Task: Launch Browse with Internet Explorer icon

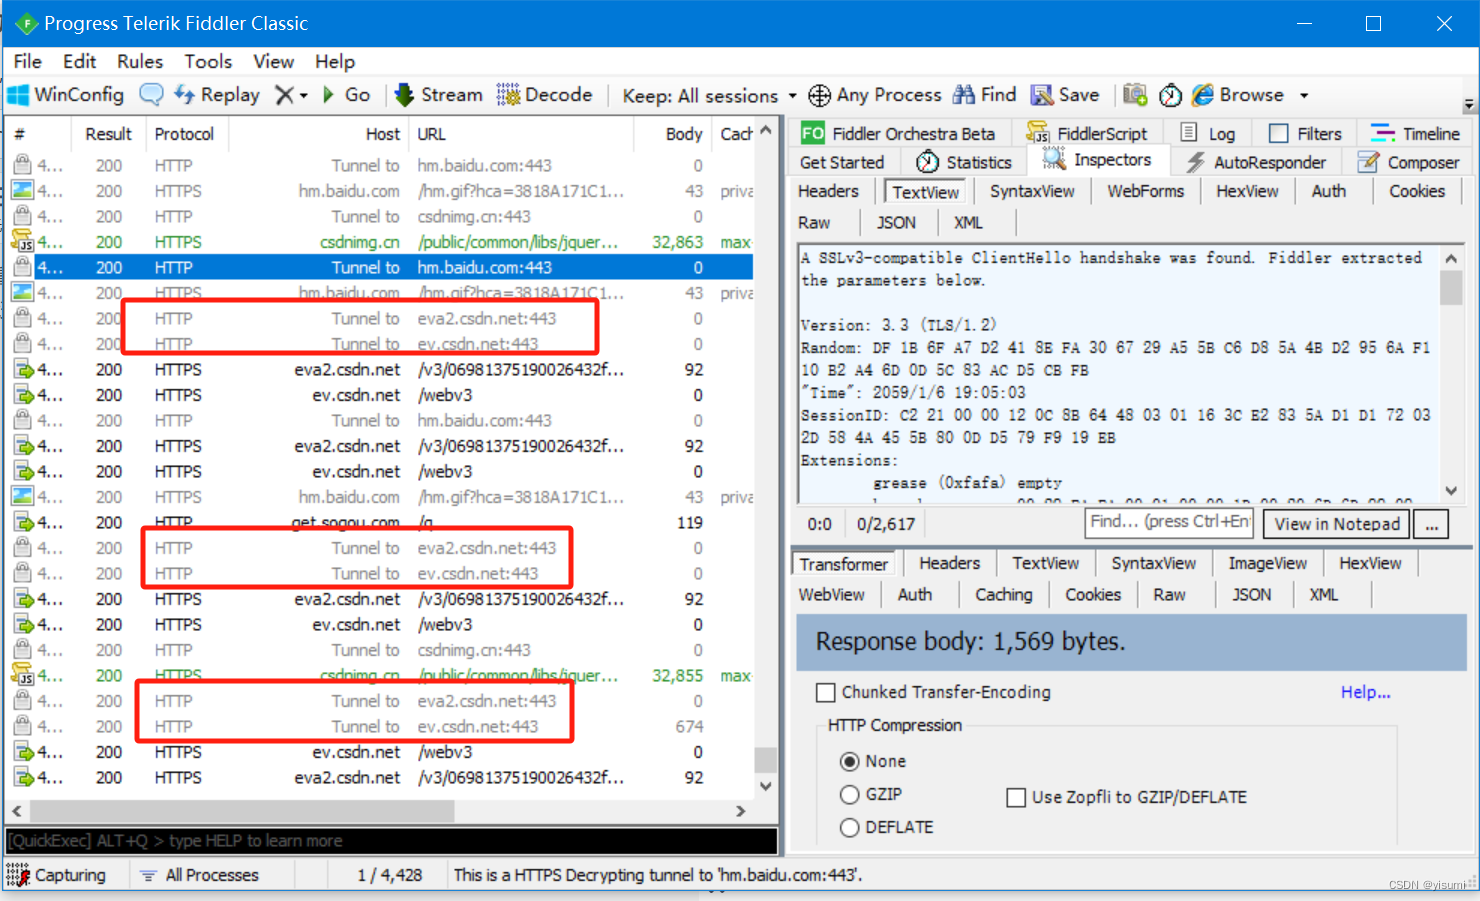Action: click(x=1203, y=95)
